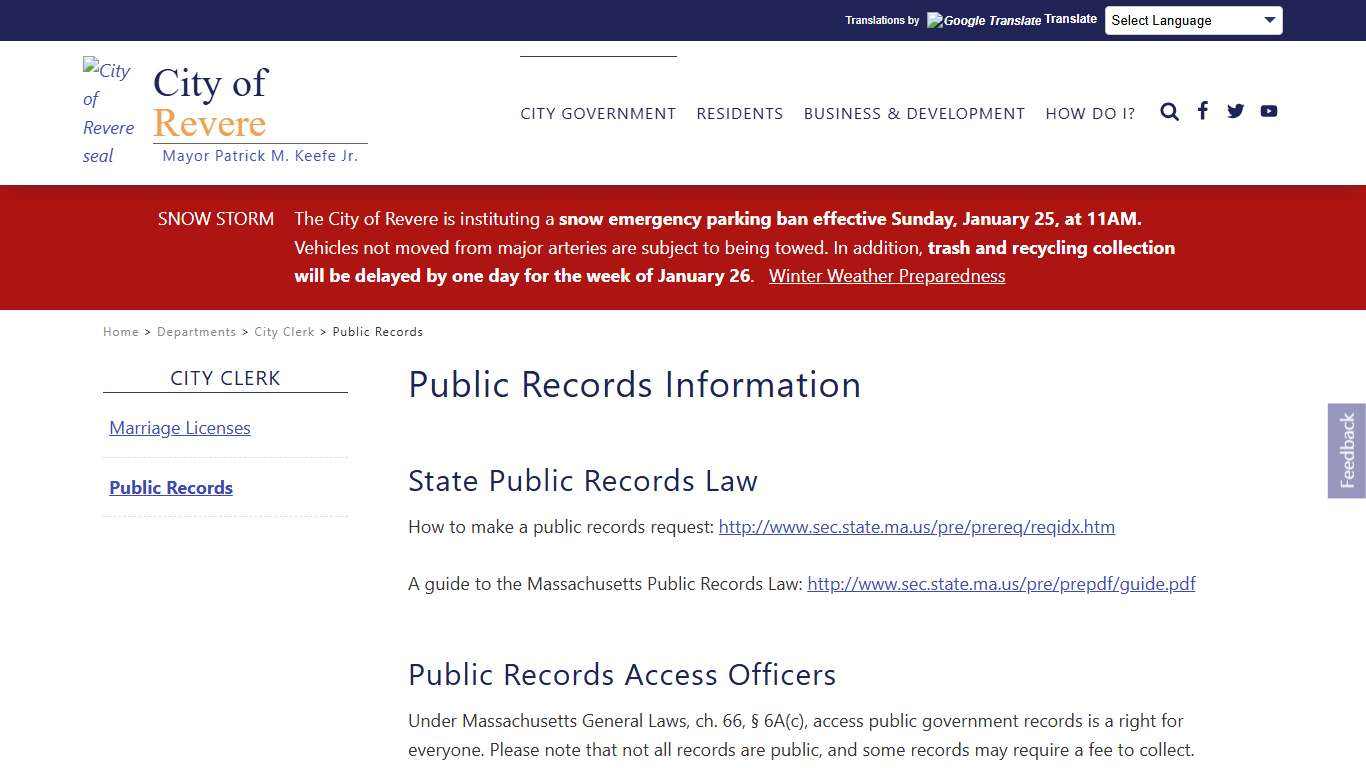
Task: Open BUSINESS & DEVELOPMENT navigation item
Action: point(914,113)
